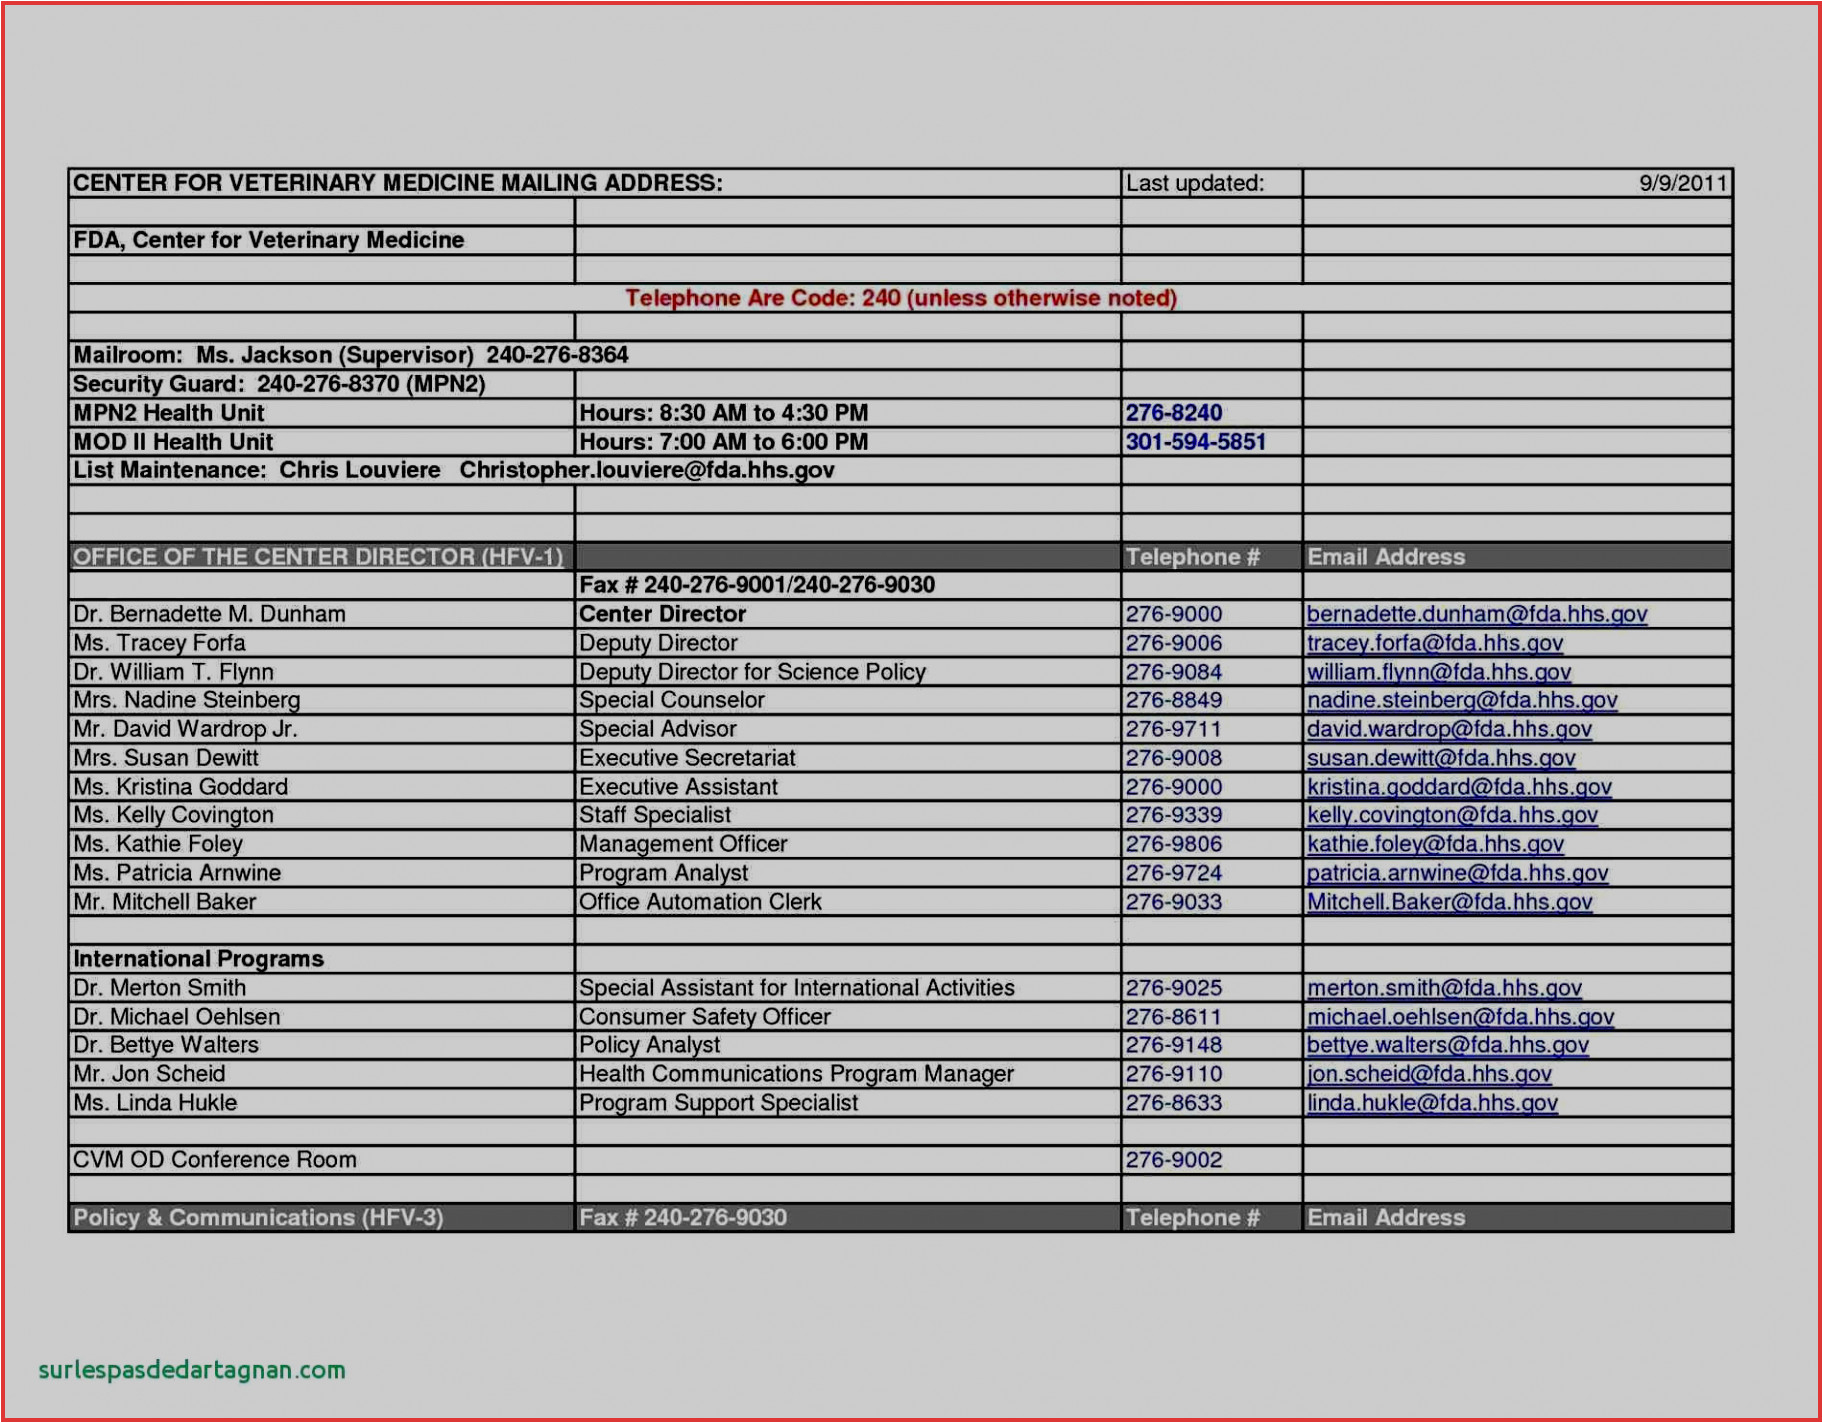Image resolution: width=1823 pixels, height=1423 pixels.
Task: Select MPN2 Health Unit phone 276-8240
Action: point(1173,413)
